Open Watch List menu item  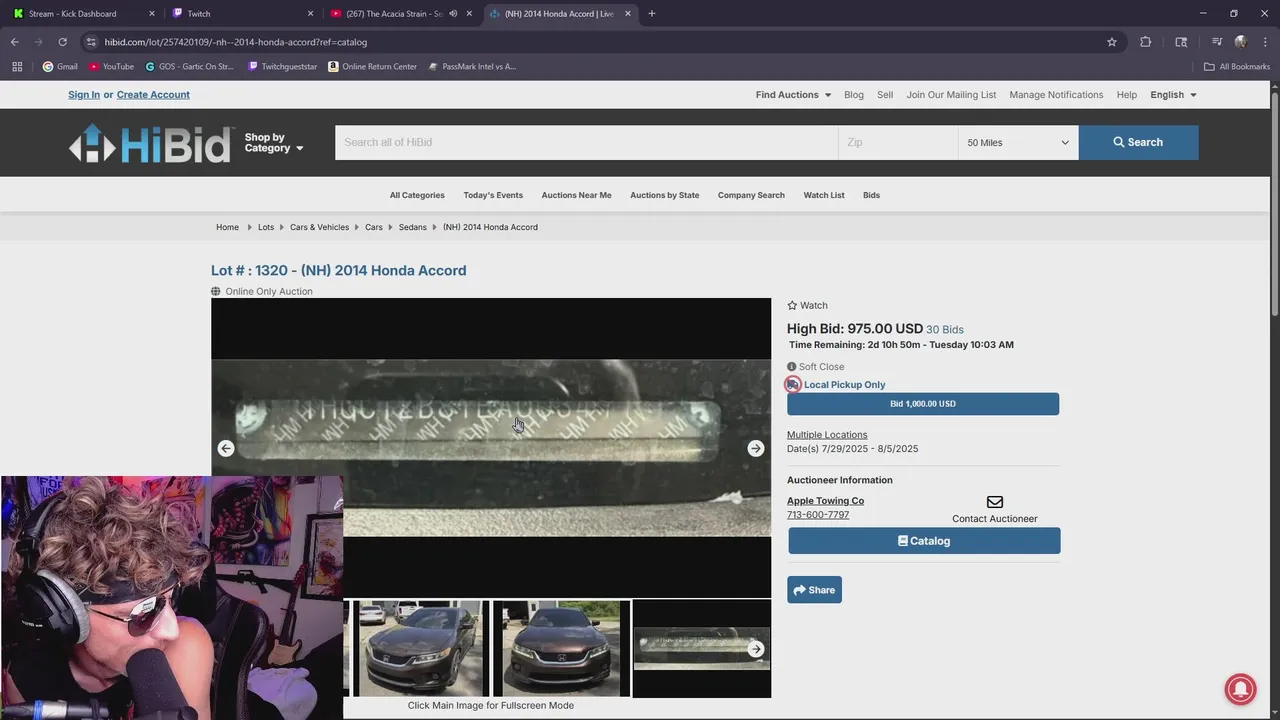[x=824, y=196]
